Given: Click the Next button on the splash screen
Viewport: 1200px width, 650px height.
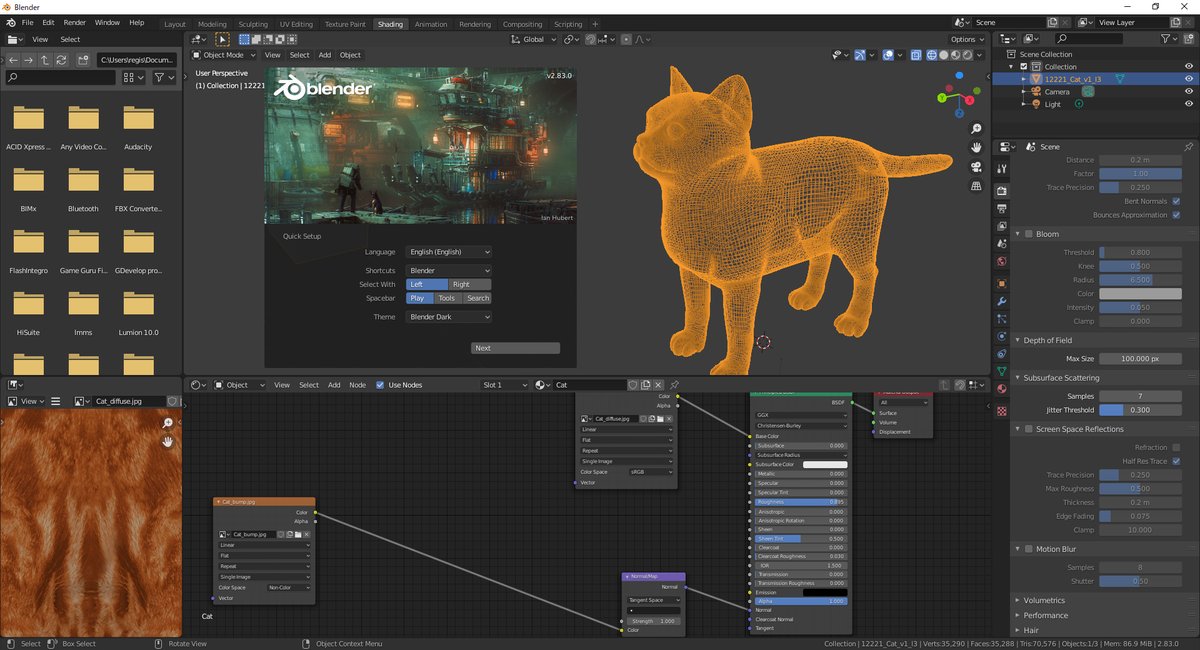Looking at the screenshot, I should point(515,347).
